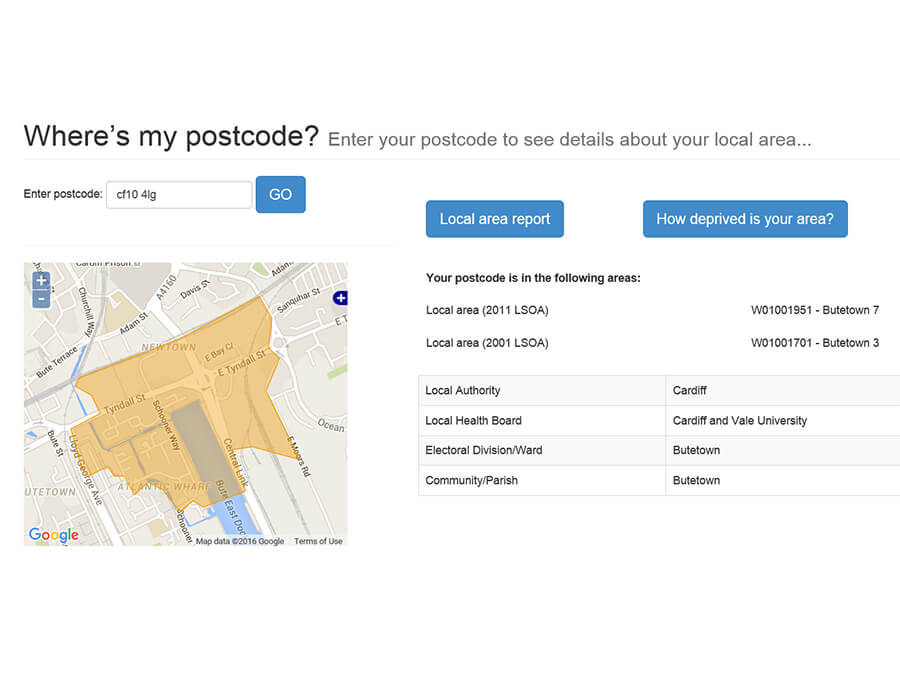
Task: Click Local area (2001 LSOA) label
Action: [x=487, y=343]
